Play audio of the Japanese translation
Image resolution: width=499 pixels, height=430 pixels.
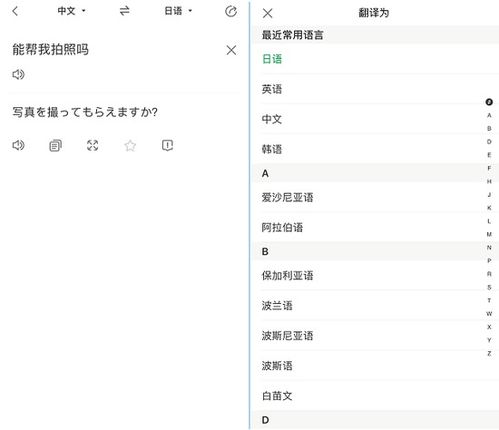18,145
